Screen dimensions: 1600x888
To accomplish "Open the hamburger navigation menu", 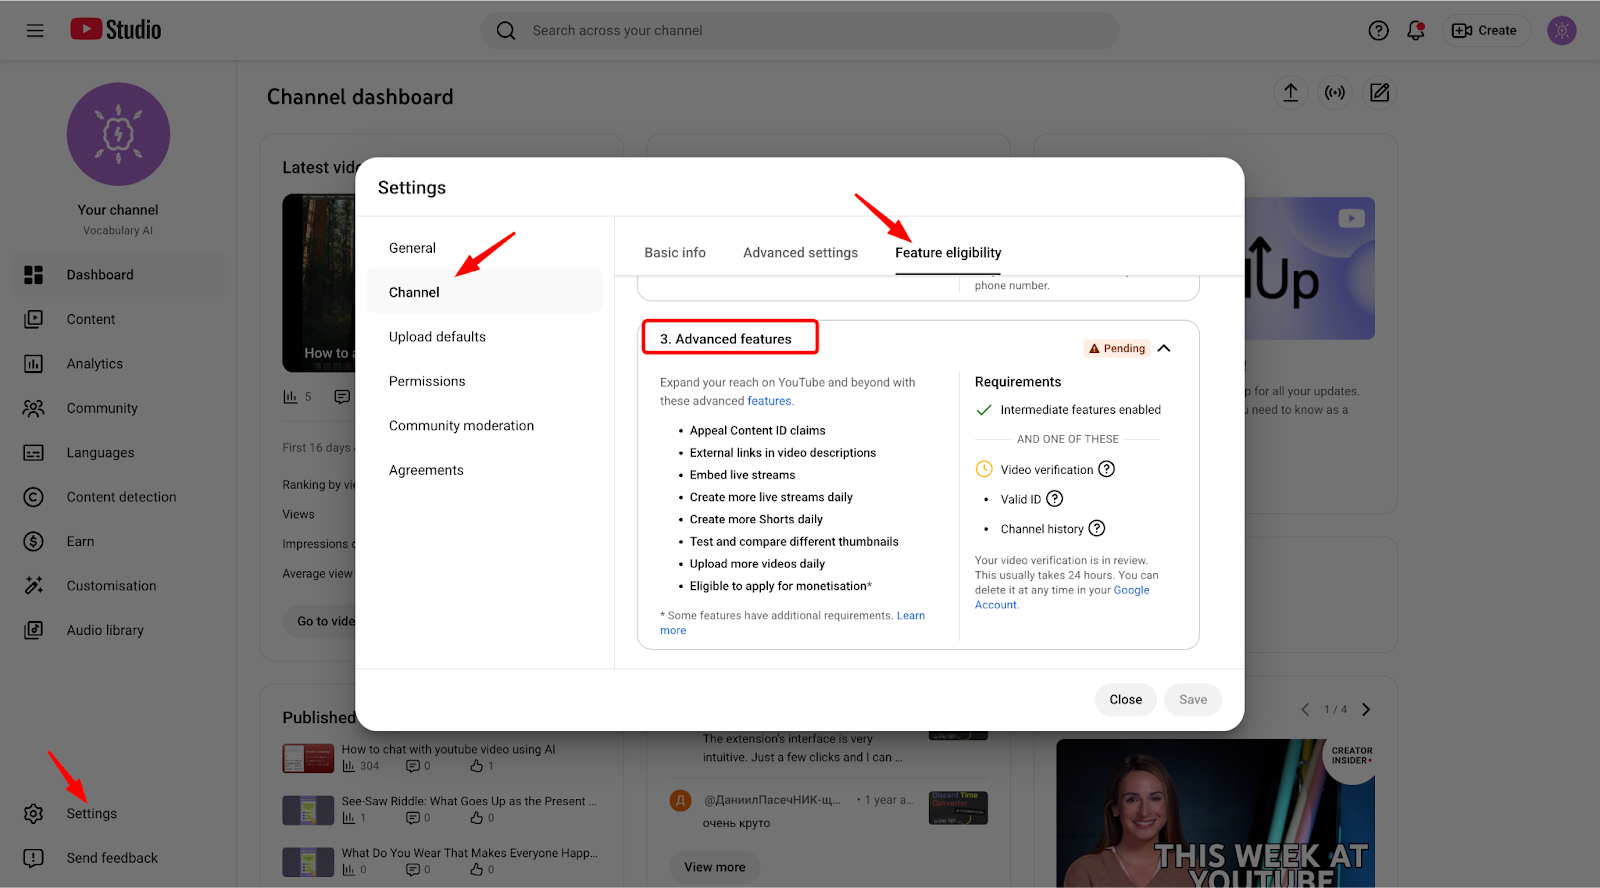I will click(35, 31).
